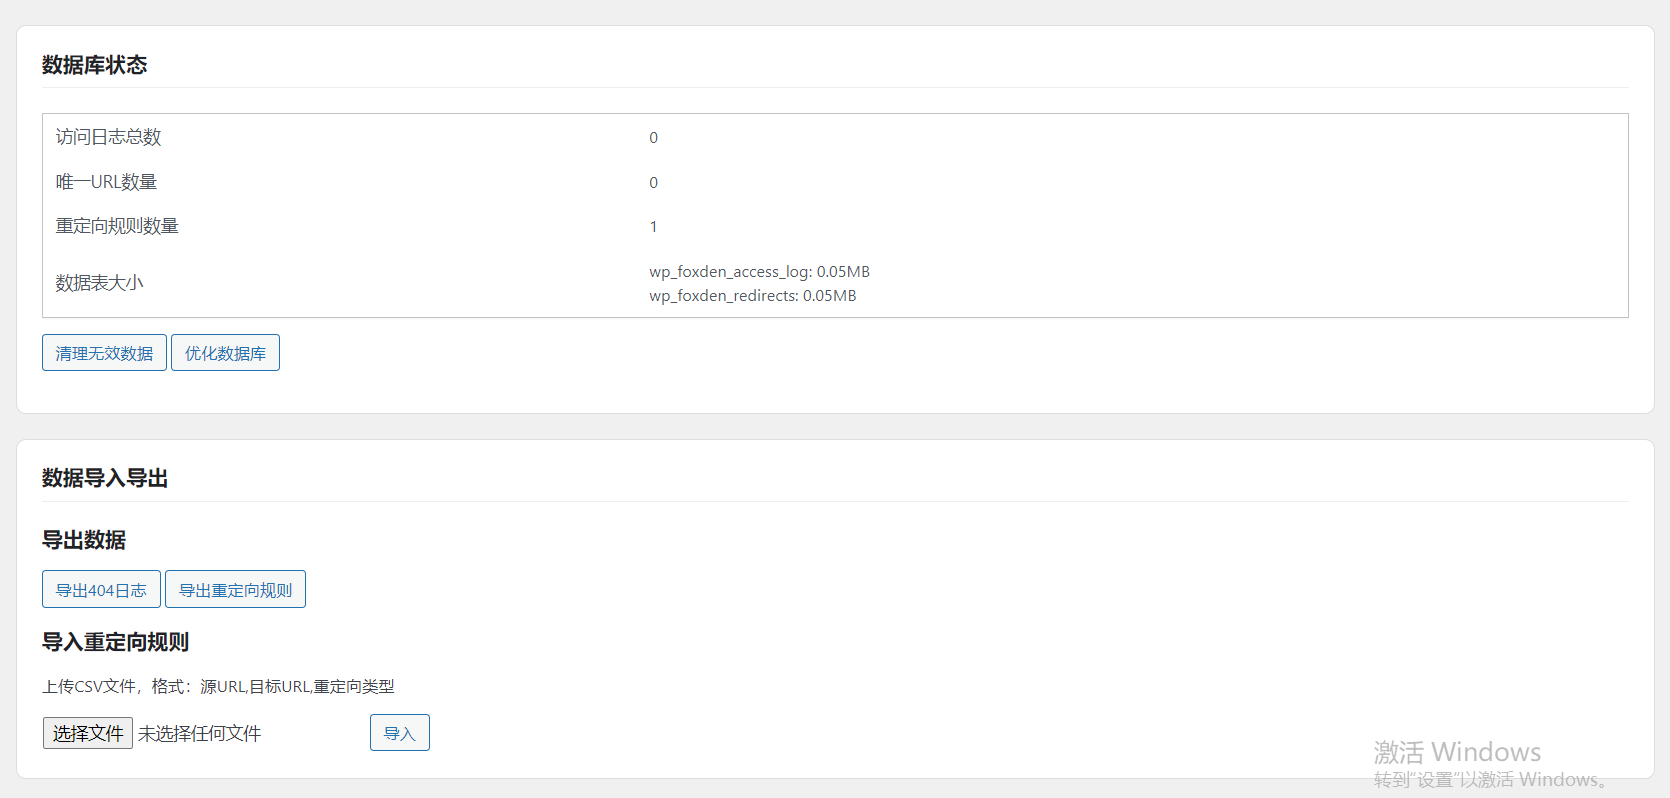Viewport: 1670px width, 798px height.
Task: Click the 导入 import button
Action: [399, 733]
